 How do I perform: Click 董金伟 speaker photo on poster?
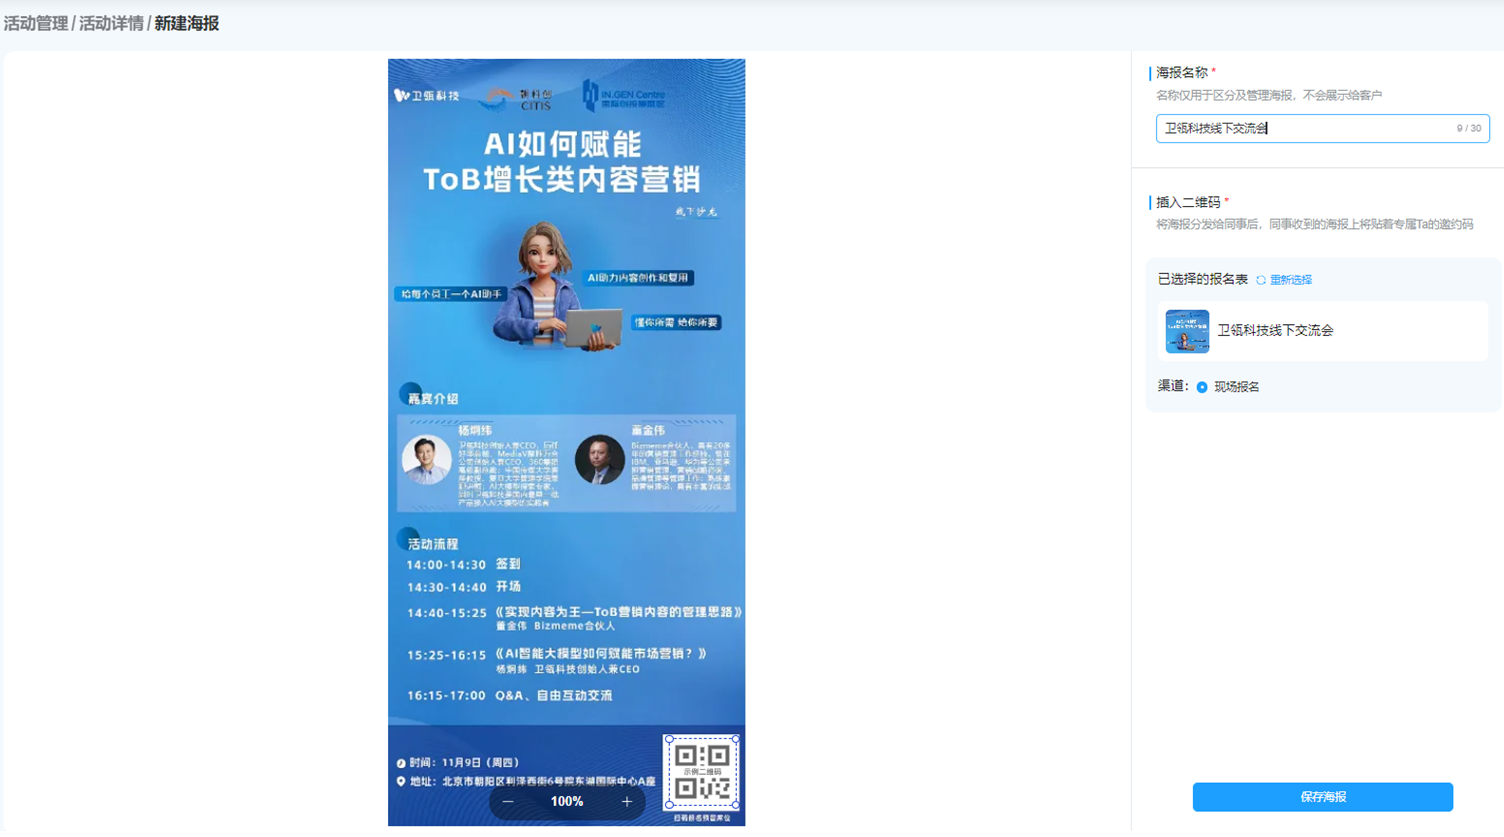(x=600, y=460)
